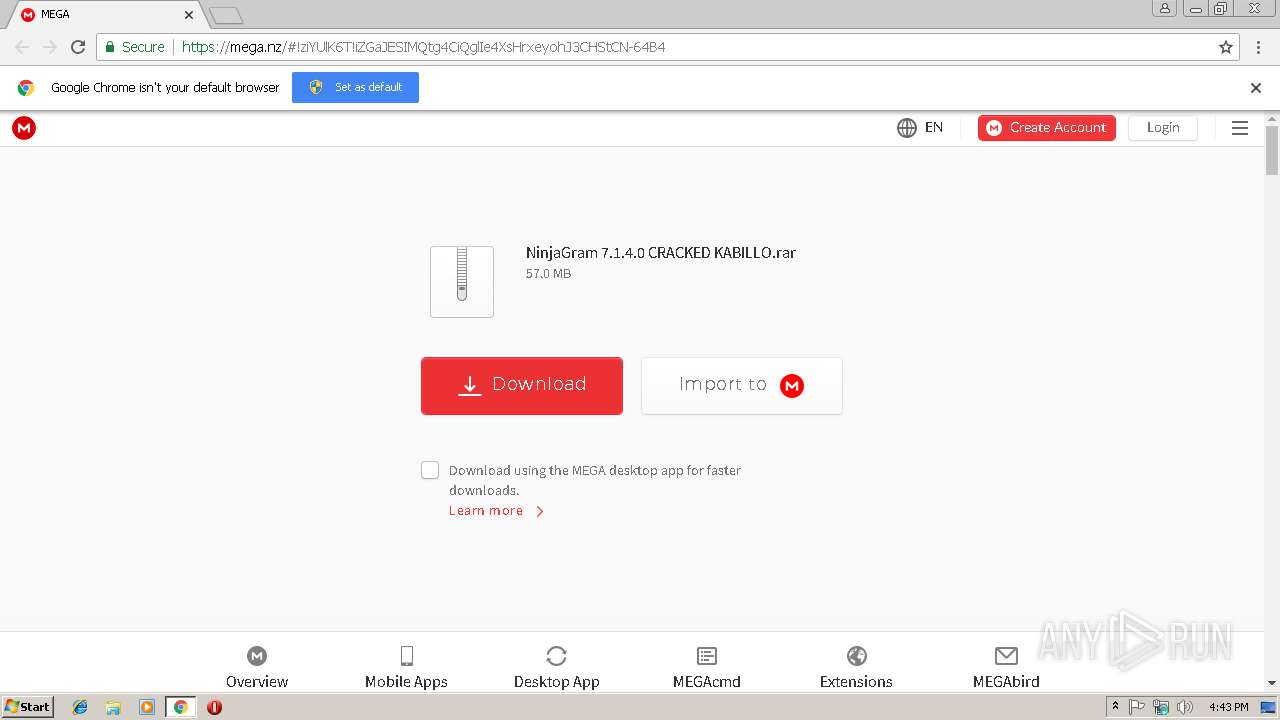Click the Login button

(x=1163, y=128)
